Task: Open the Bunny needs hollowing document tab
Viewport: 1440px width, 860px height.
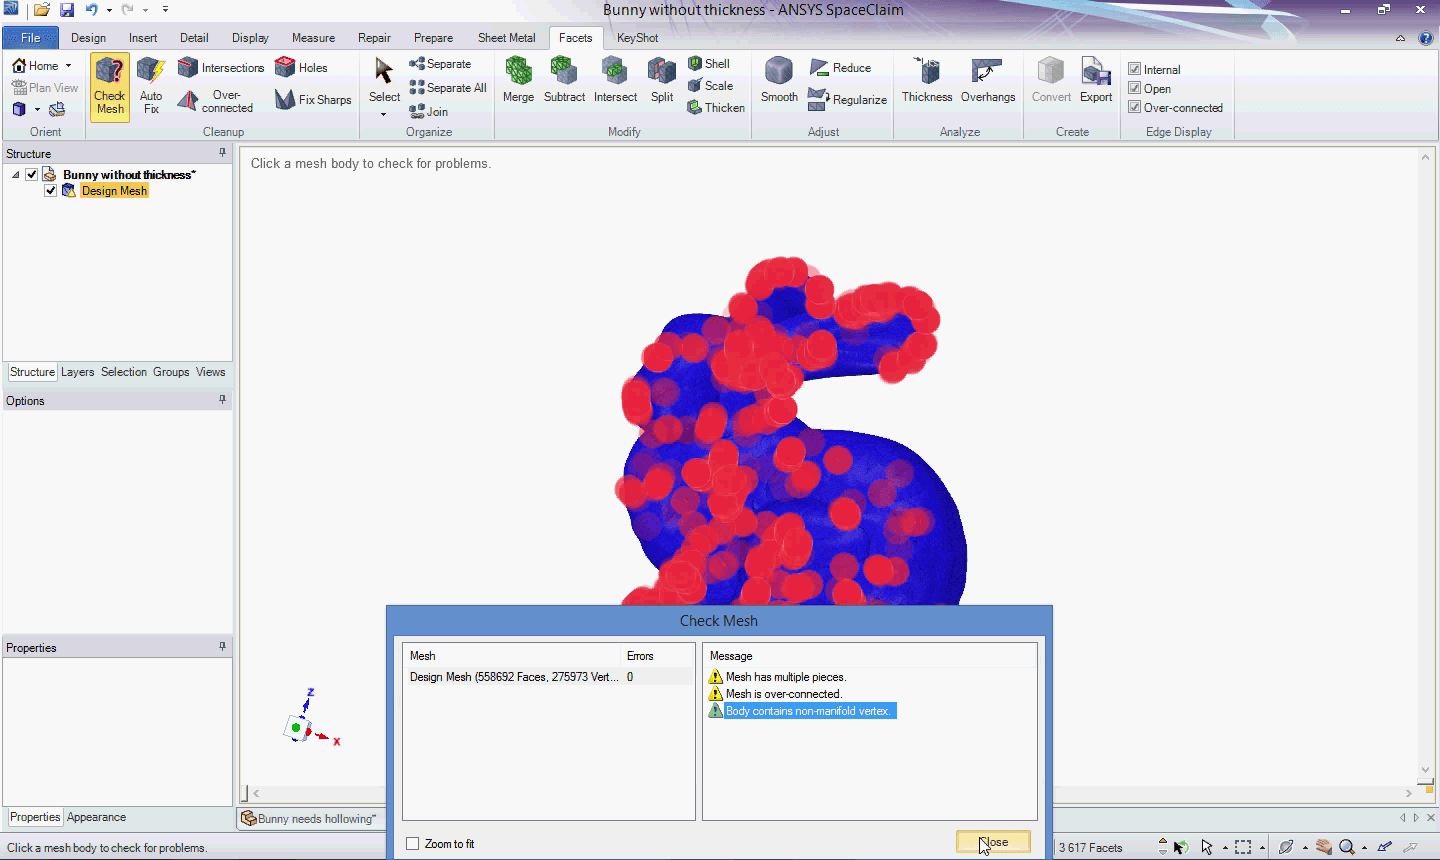Action: [308, 818]
